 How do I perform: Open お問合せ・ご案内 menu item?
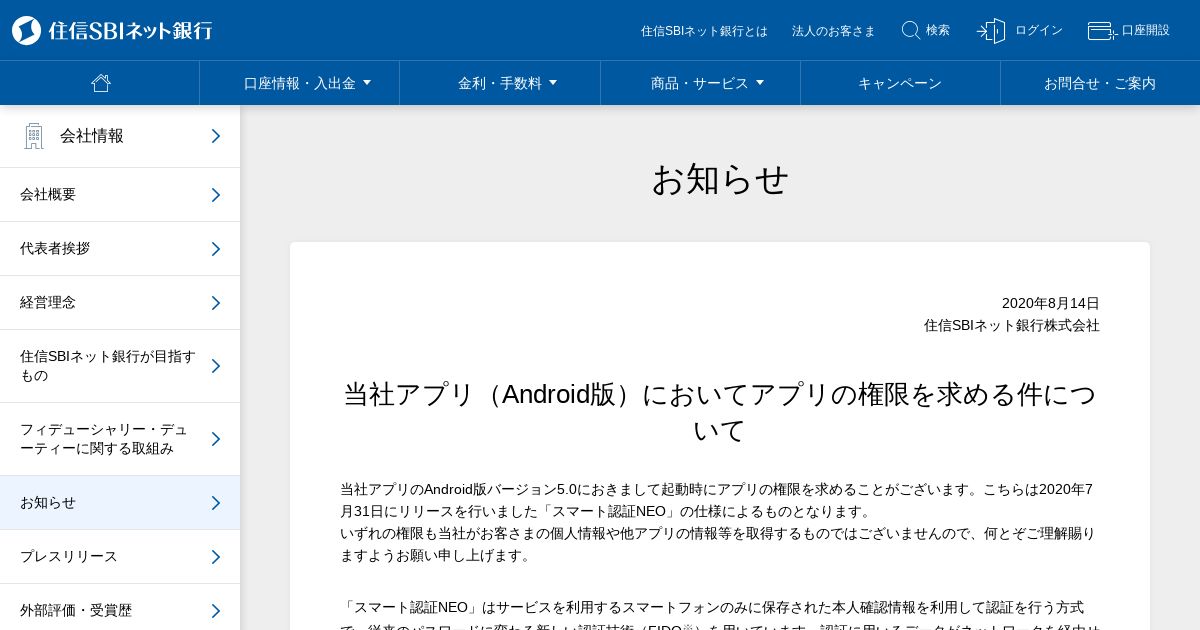(1100, 83)
